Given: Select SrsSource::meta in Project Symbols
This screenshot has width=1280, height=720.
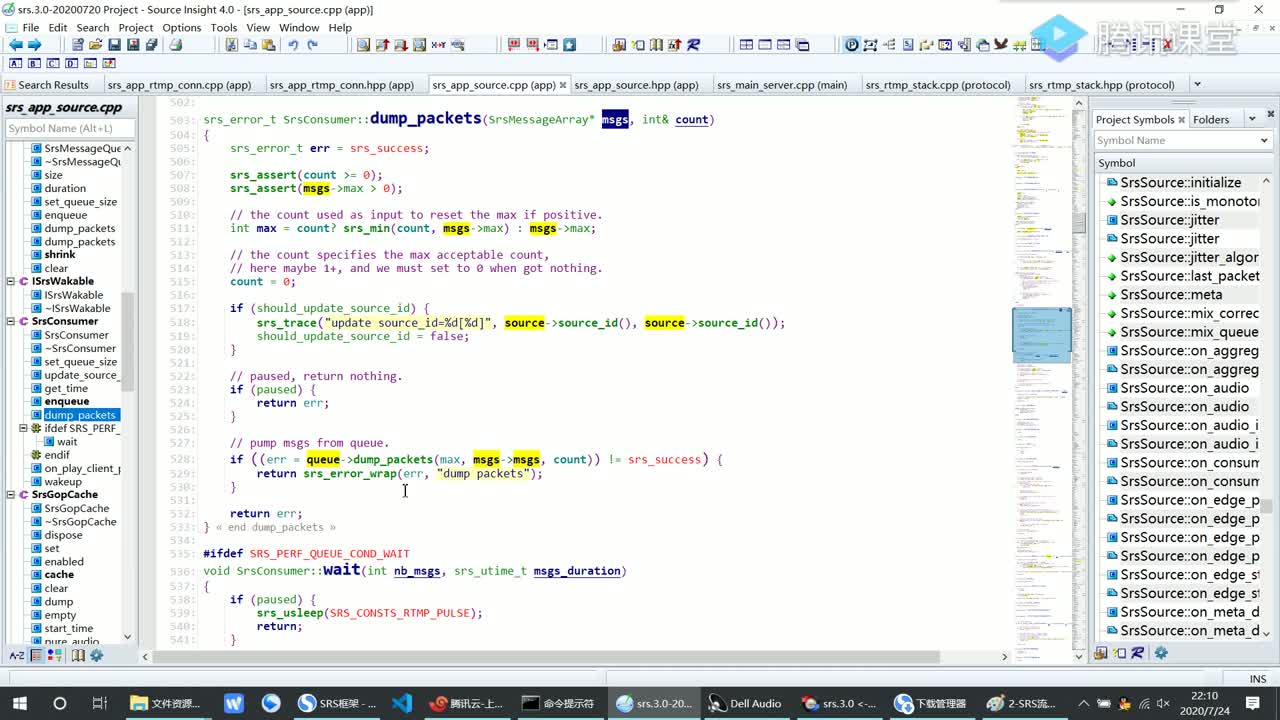Looking at the screenshot, I should coord(1171,294).
